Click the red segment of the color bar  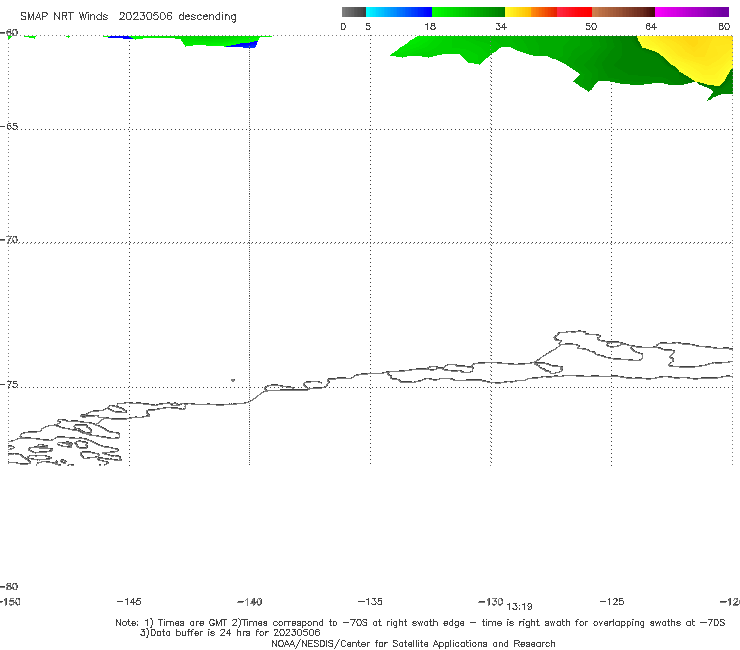pos(574,12)
